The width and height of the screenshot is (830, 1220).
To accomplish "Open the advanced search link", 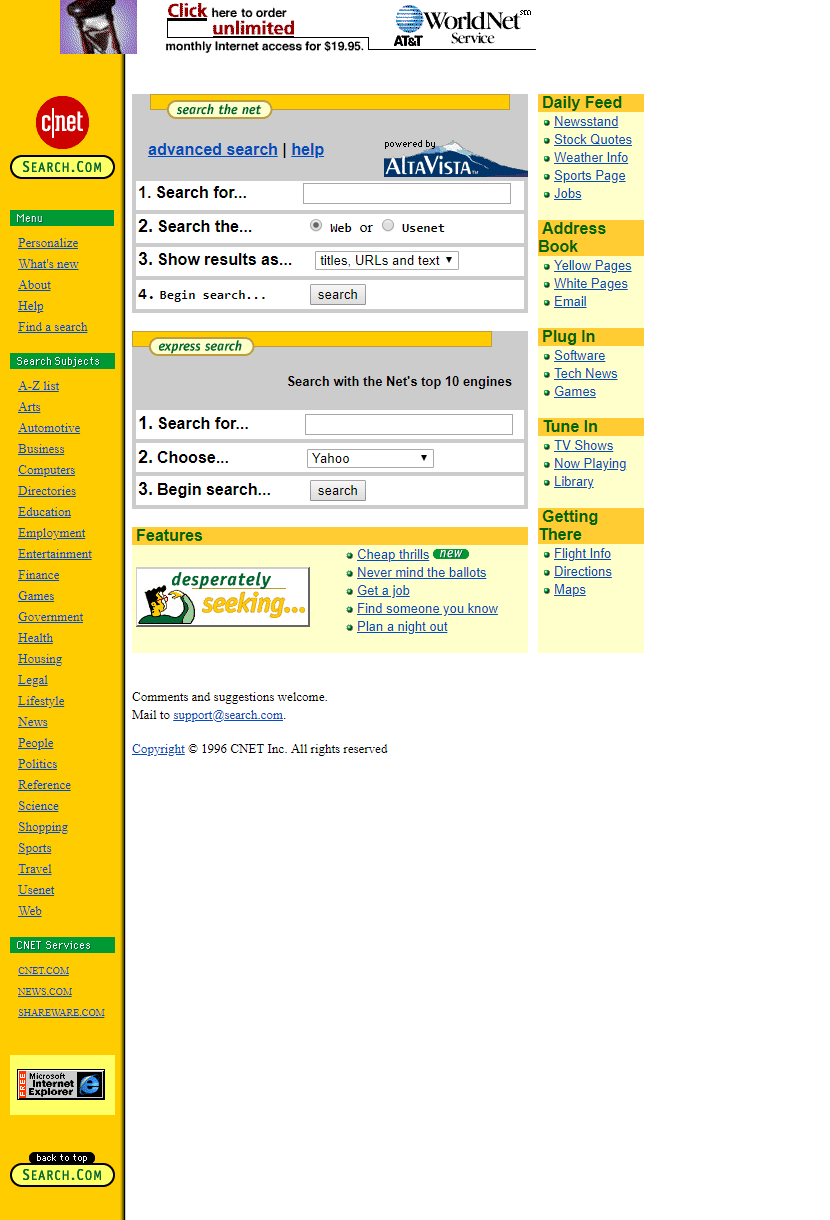I will (213, 149).
